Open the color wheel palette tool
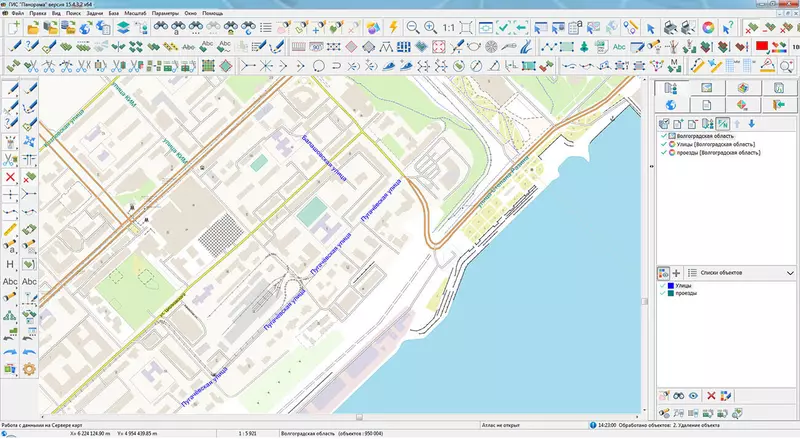The height and width of the screenshot is (439, 800). click(709, 27)
